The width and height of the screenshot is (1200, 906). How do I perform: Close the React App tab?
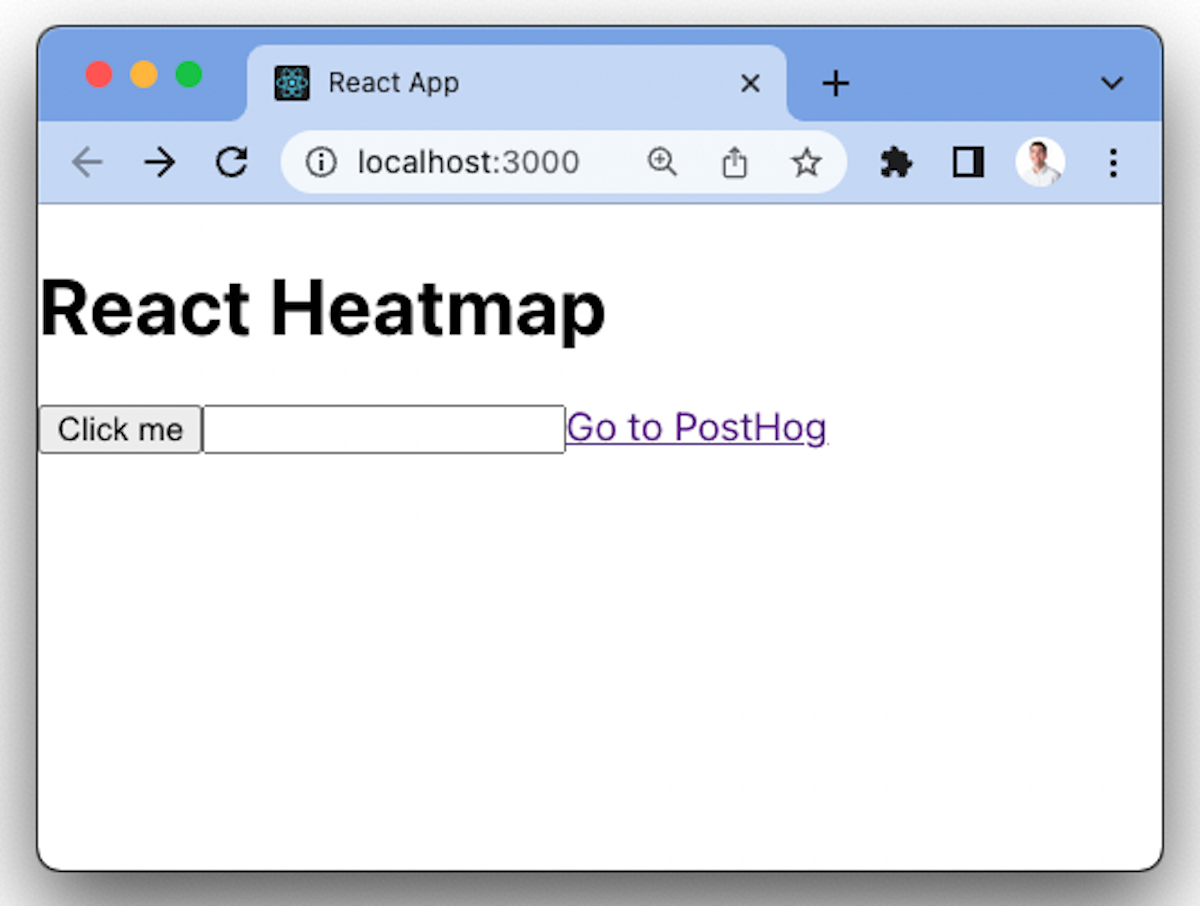click(x=750, y=84)
